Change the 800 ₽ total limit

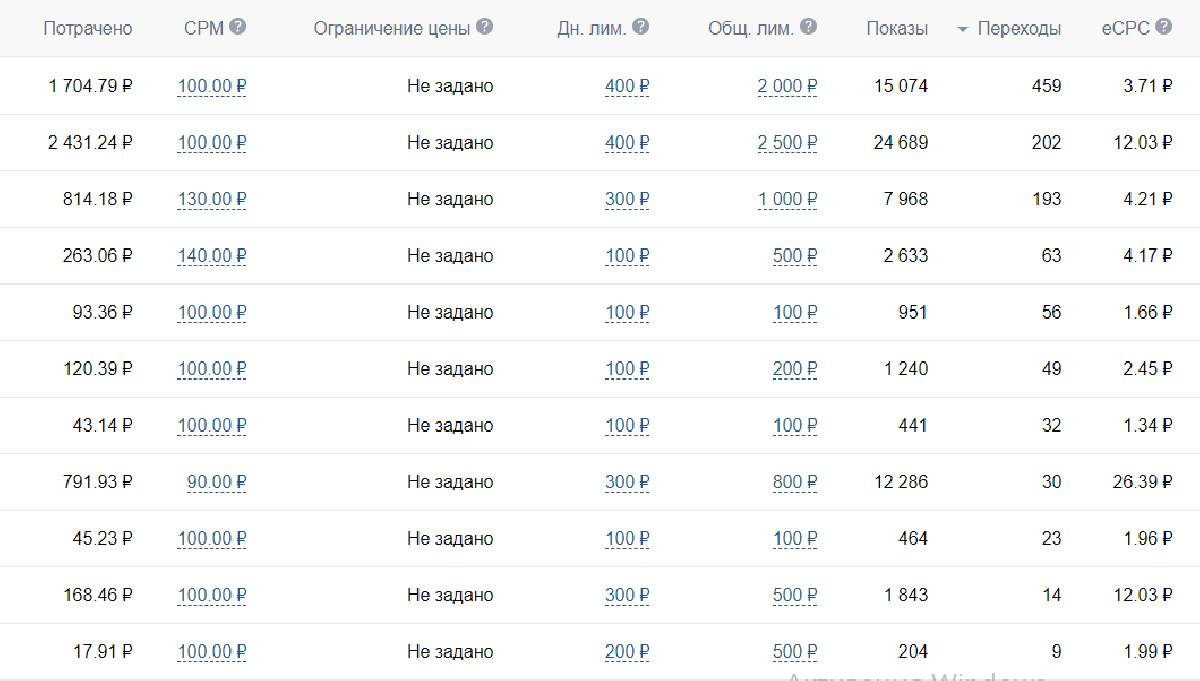click(795, 482)
